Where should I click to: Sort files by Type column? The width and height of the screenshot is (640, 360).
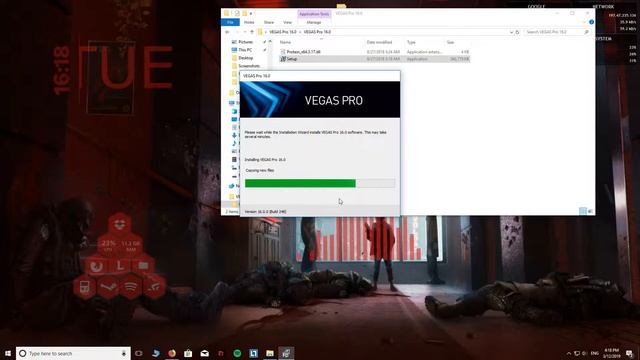click(x=411, y=42)
